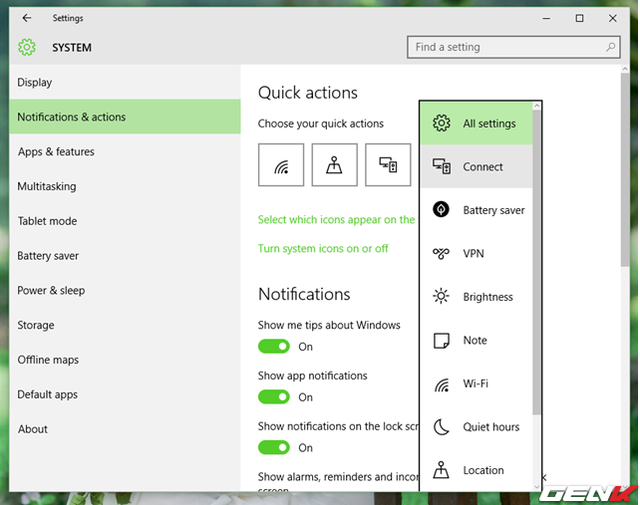This screenshot has height=505, width=640.
Task: Open Battery saver sidebar page
Action: point(125,256)
